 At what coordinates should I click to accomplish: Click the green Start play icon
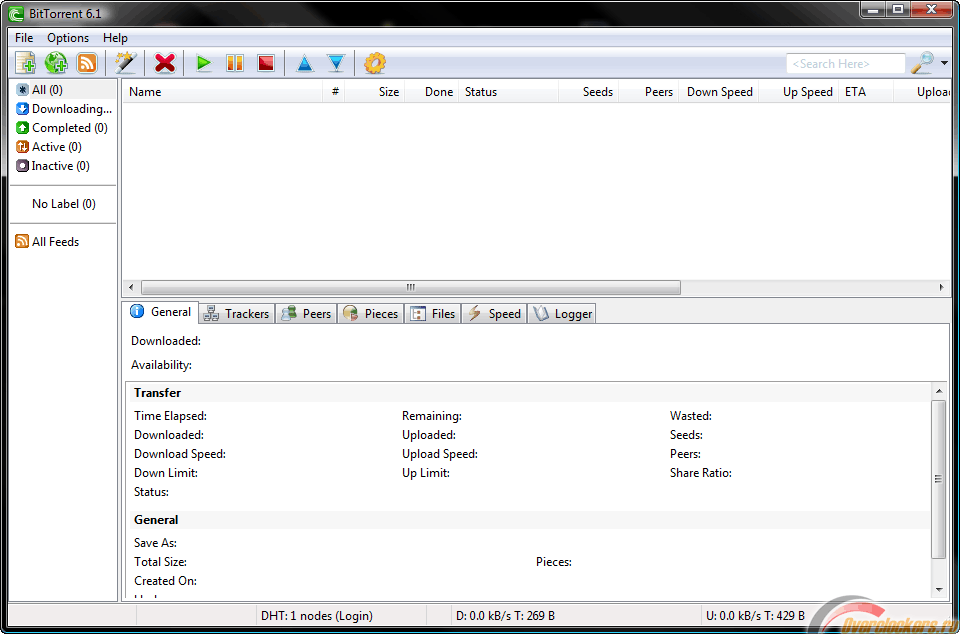pos(204,63)
